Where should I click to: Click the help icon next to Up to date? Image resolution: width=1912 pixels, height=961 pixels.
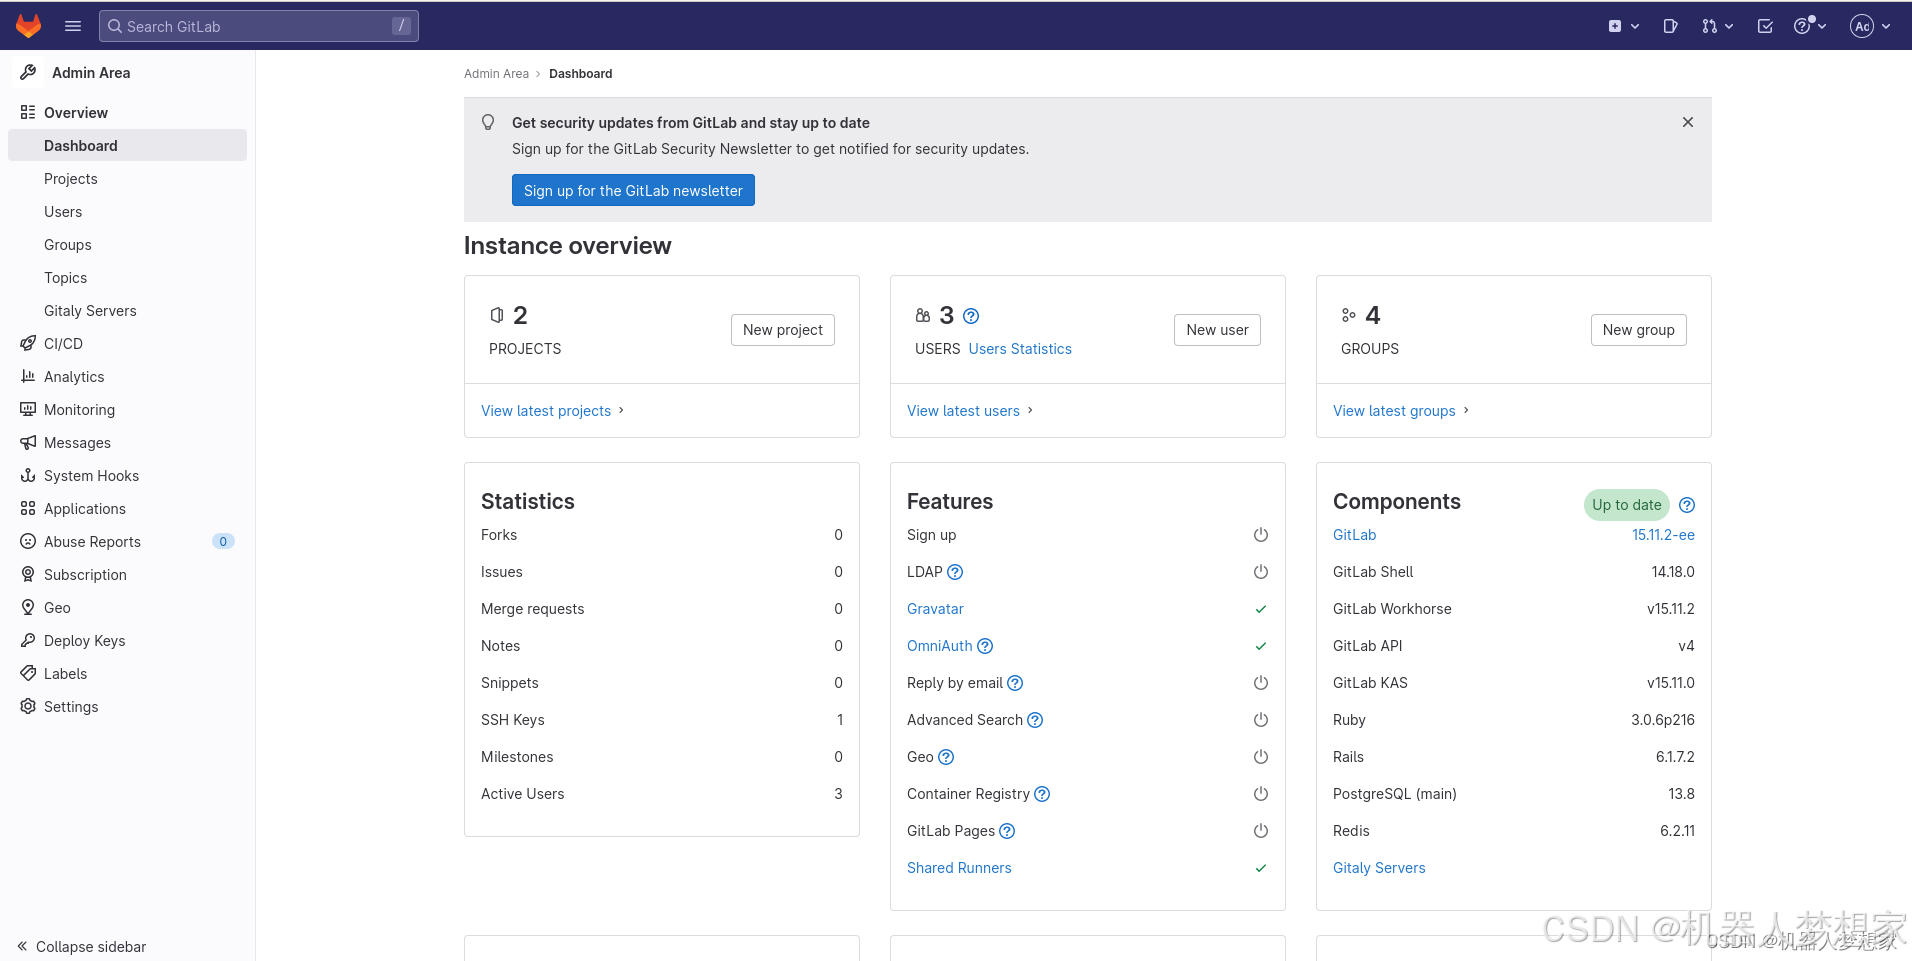tap(1687, 505)
